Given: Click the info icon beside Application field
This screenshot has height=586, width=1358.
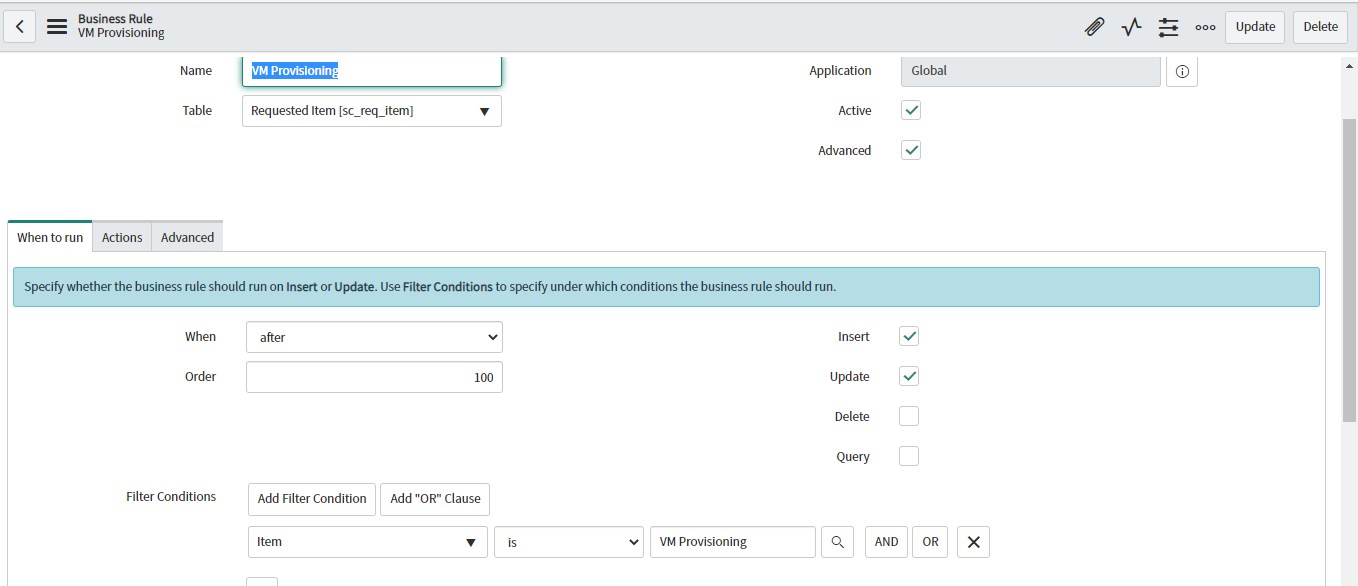Looking at the screenshot, I should [x=1181, y=71].
